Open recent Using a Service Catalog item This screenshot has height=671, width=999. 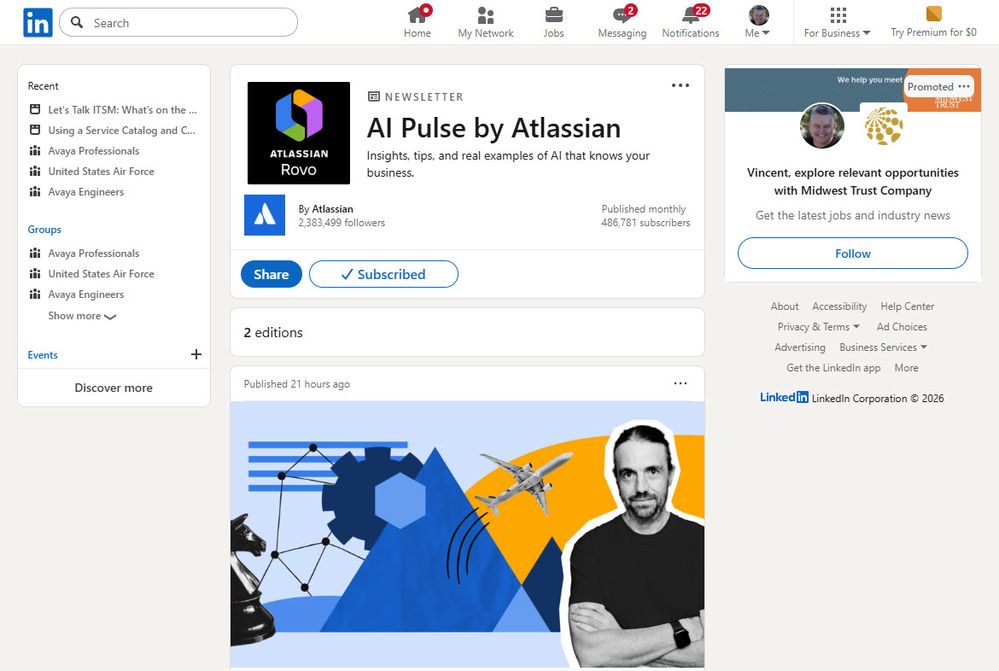tap(113, 130)
